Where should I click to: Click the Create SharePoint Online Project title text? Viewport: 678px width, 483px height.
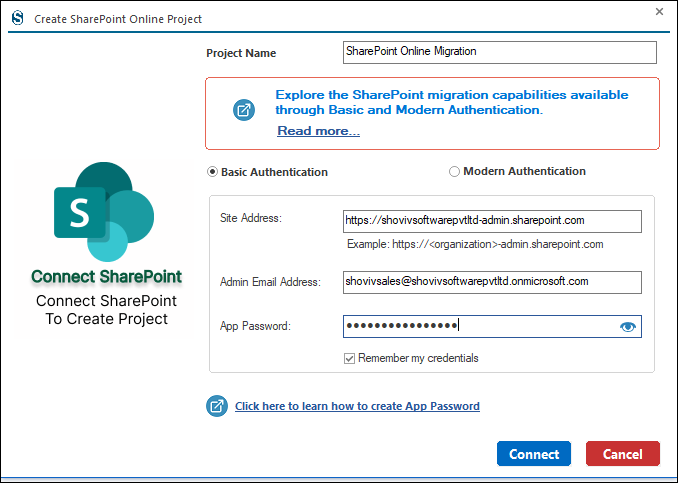coord(118,19)
